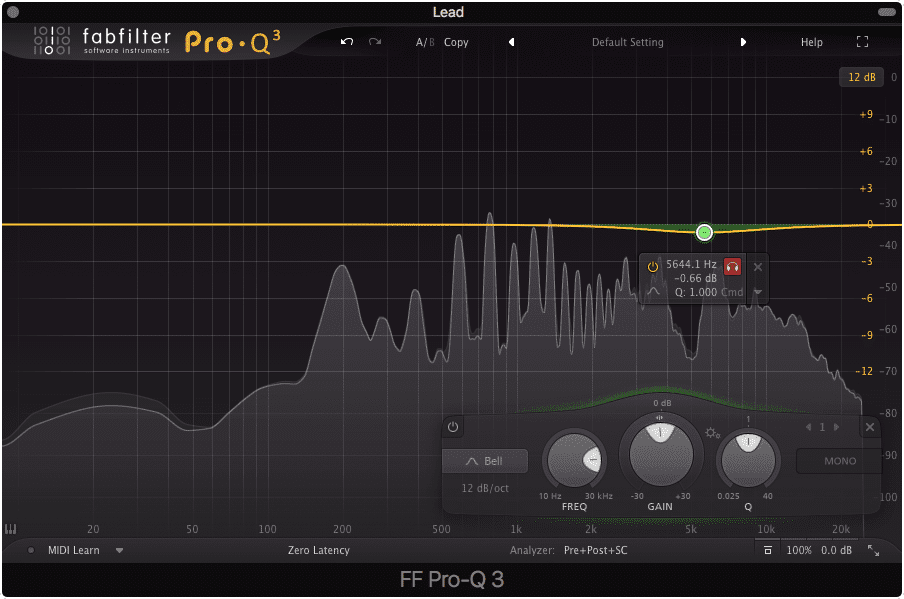
Task: Open the 12 dB display range menu
Action: [861, 77]
